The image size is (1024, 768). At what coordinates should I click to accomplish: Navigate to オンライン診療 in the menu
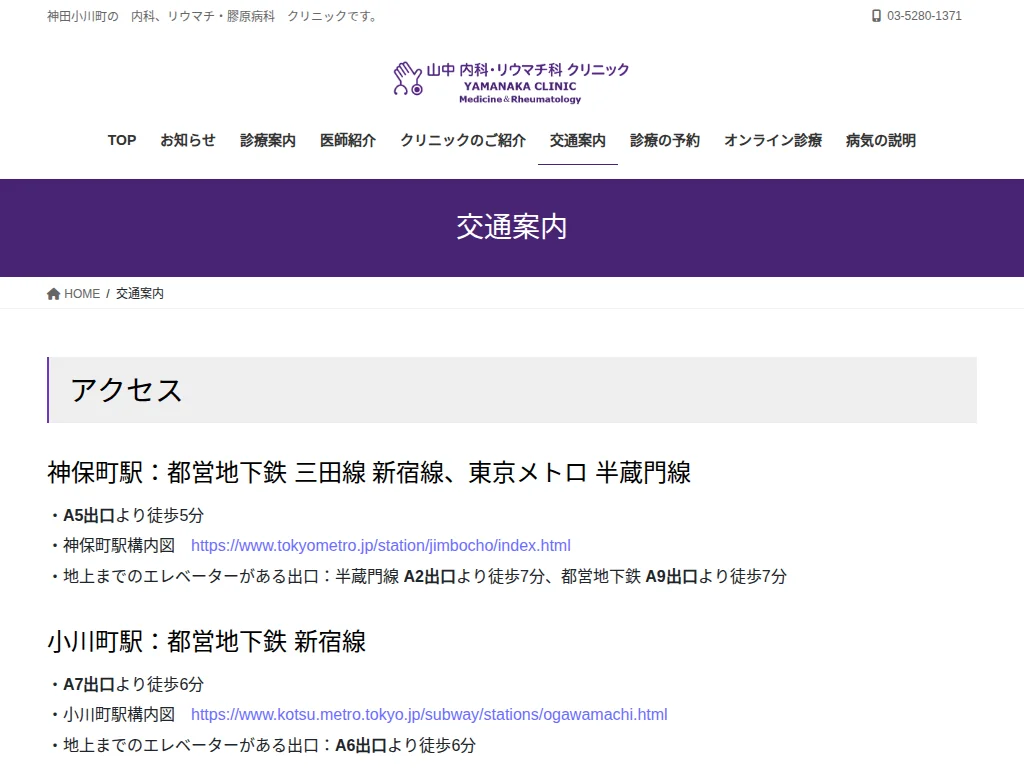coord(771,141)
